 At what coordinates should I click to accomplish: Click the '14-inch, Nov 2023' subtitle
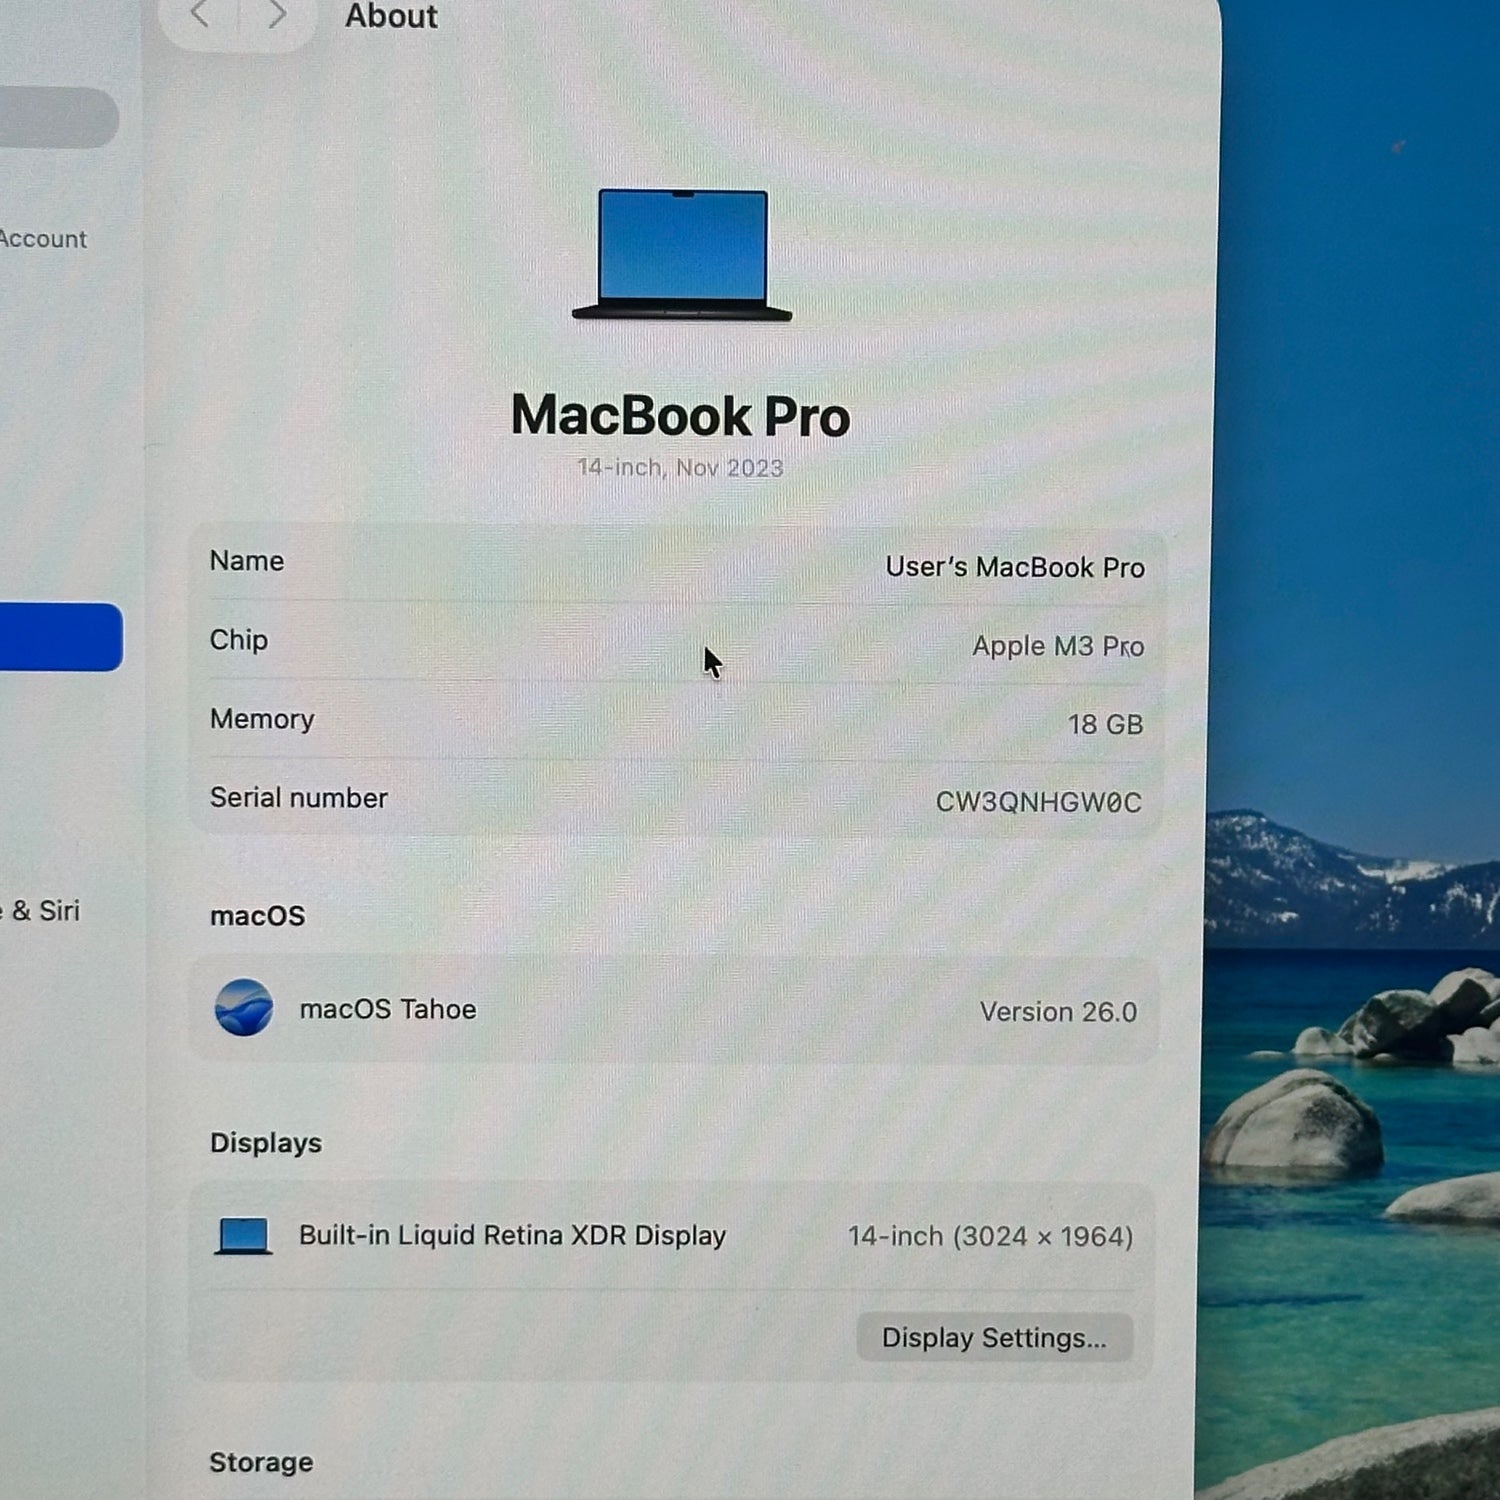point(680,468)
